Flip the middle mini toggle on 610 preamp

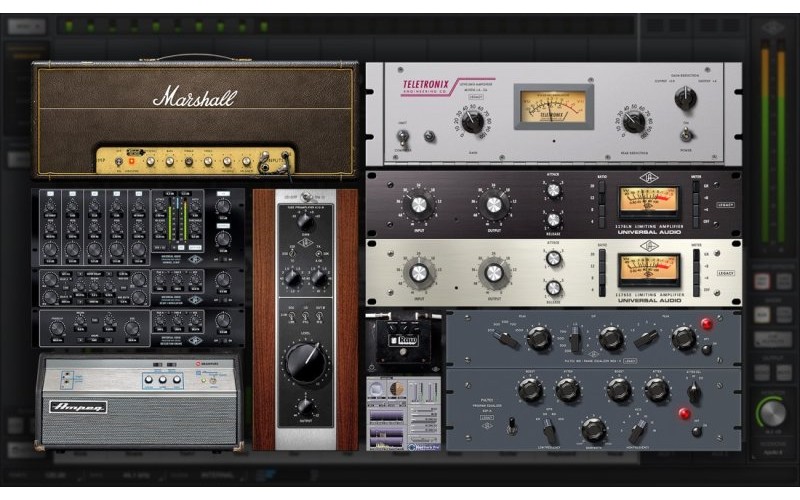tap(305, 318)
